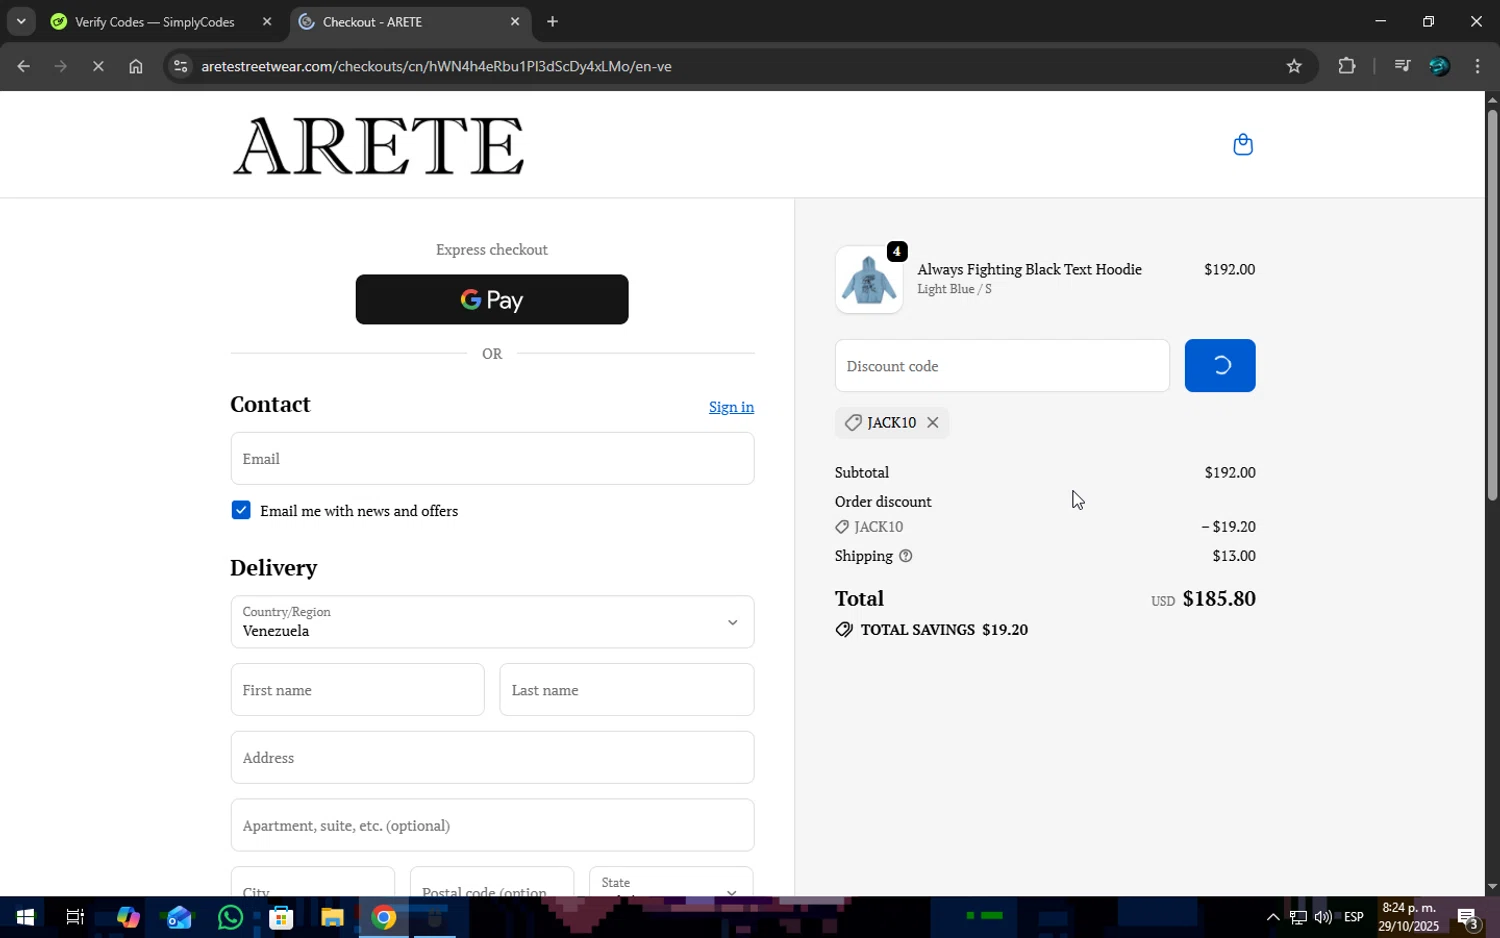1500x938 pixels.
Task: Launch Copilot from the taskbar
Action: click(128, 917)
